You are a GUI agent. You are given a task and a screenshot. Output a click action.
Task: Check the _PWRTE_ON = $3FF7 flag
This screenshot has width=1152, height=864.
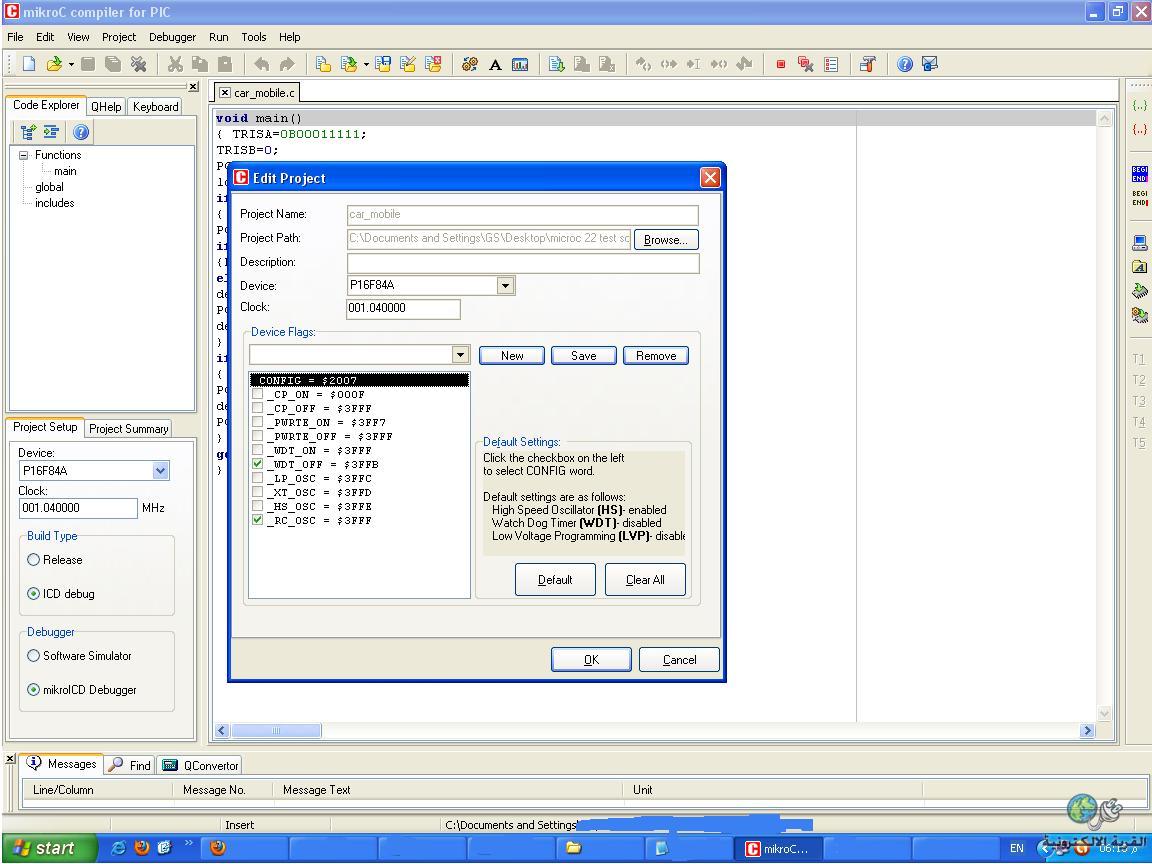point(257,422)
